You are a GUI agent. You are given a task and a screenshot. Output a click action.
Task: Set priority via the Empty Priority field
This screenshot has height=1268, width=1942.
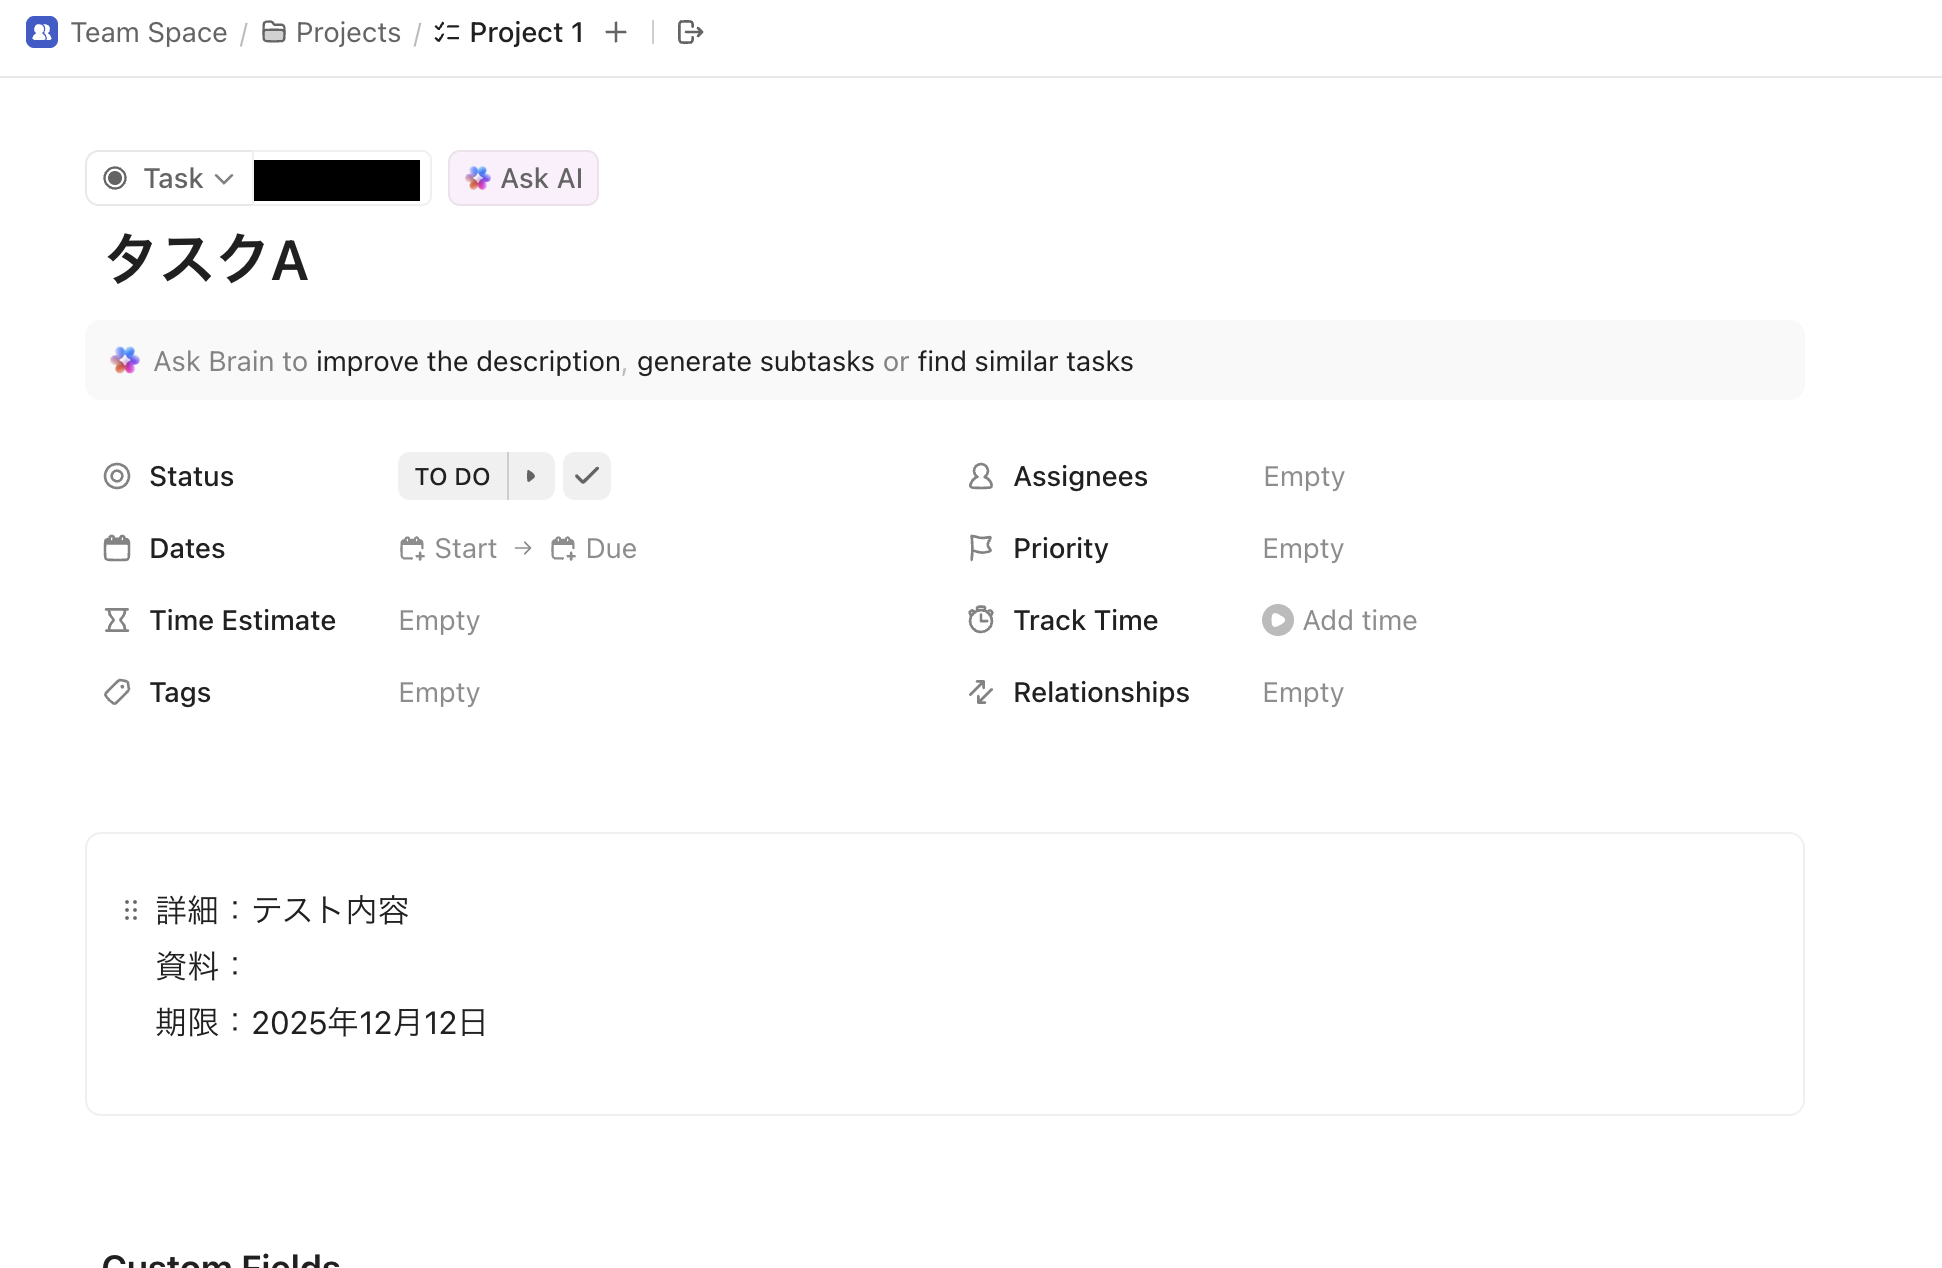(1302, 548)
